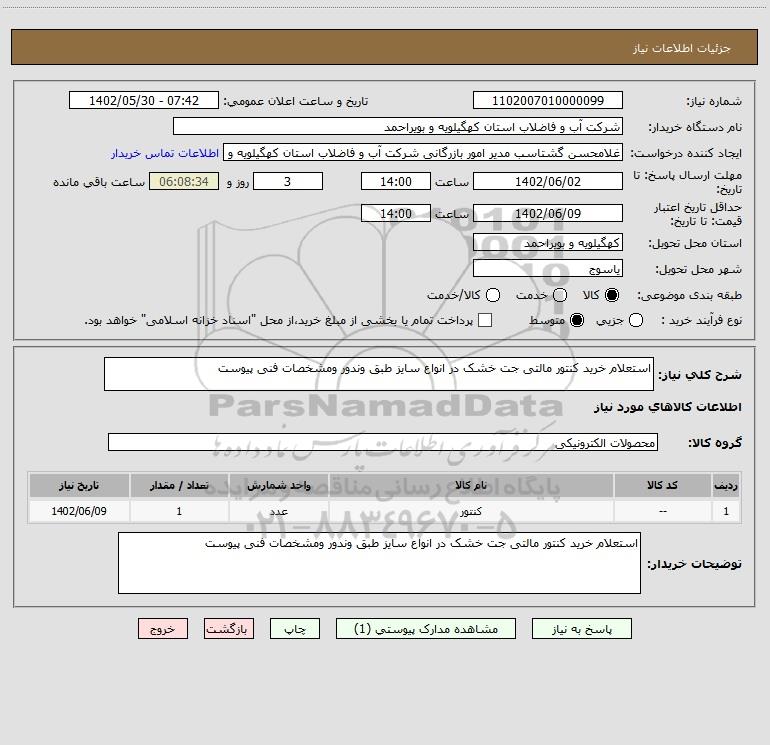The width and height of the screenshot is (770, 745).
Task: Click the شرح کلی نیاز text box
Action: 379,374
